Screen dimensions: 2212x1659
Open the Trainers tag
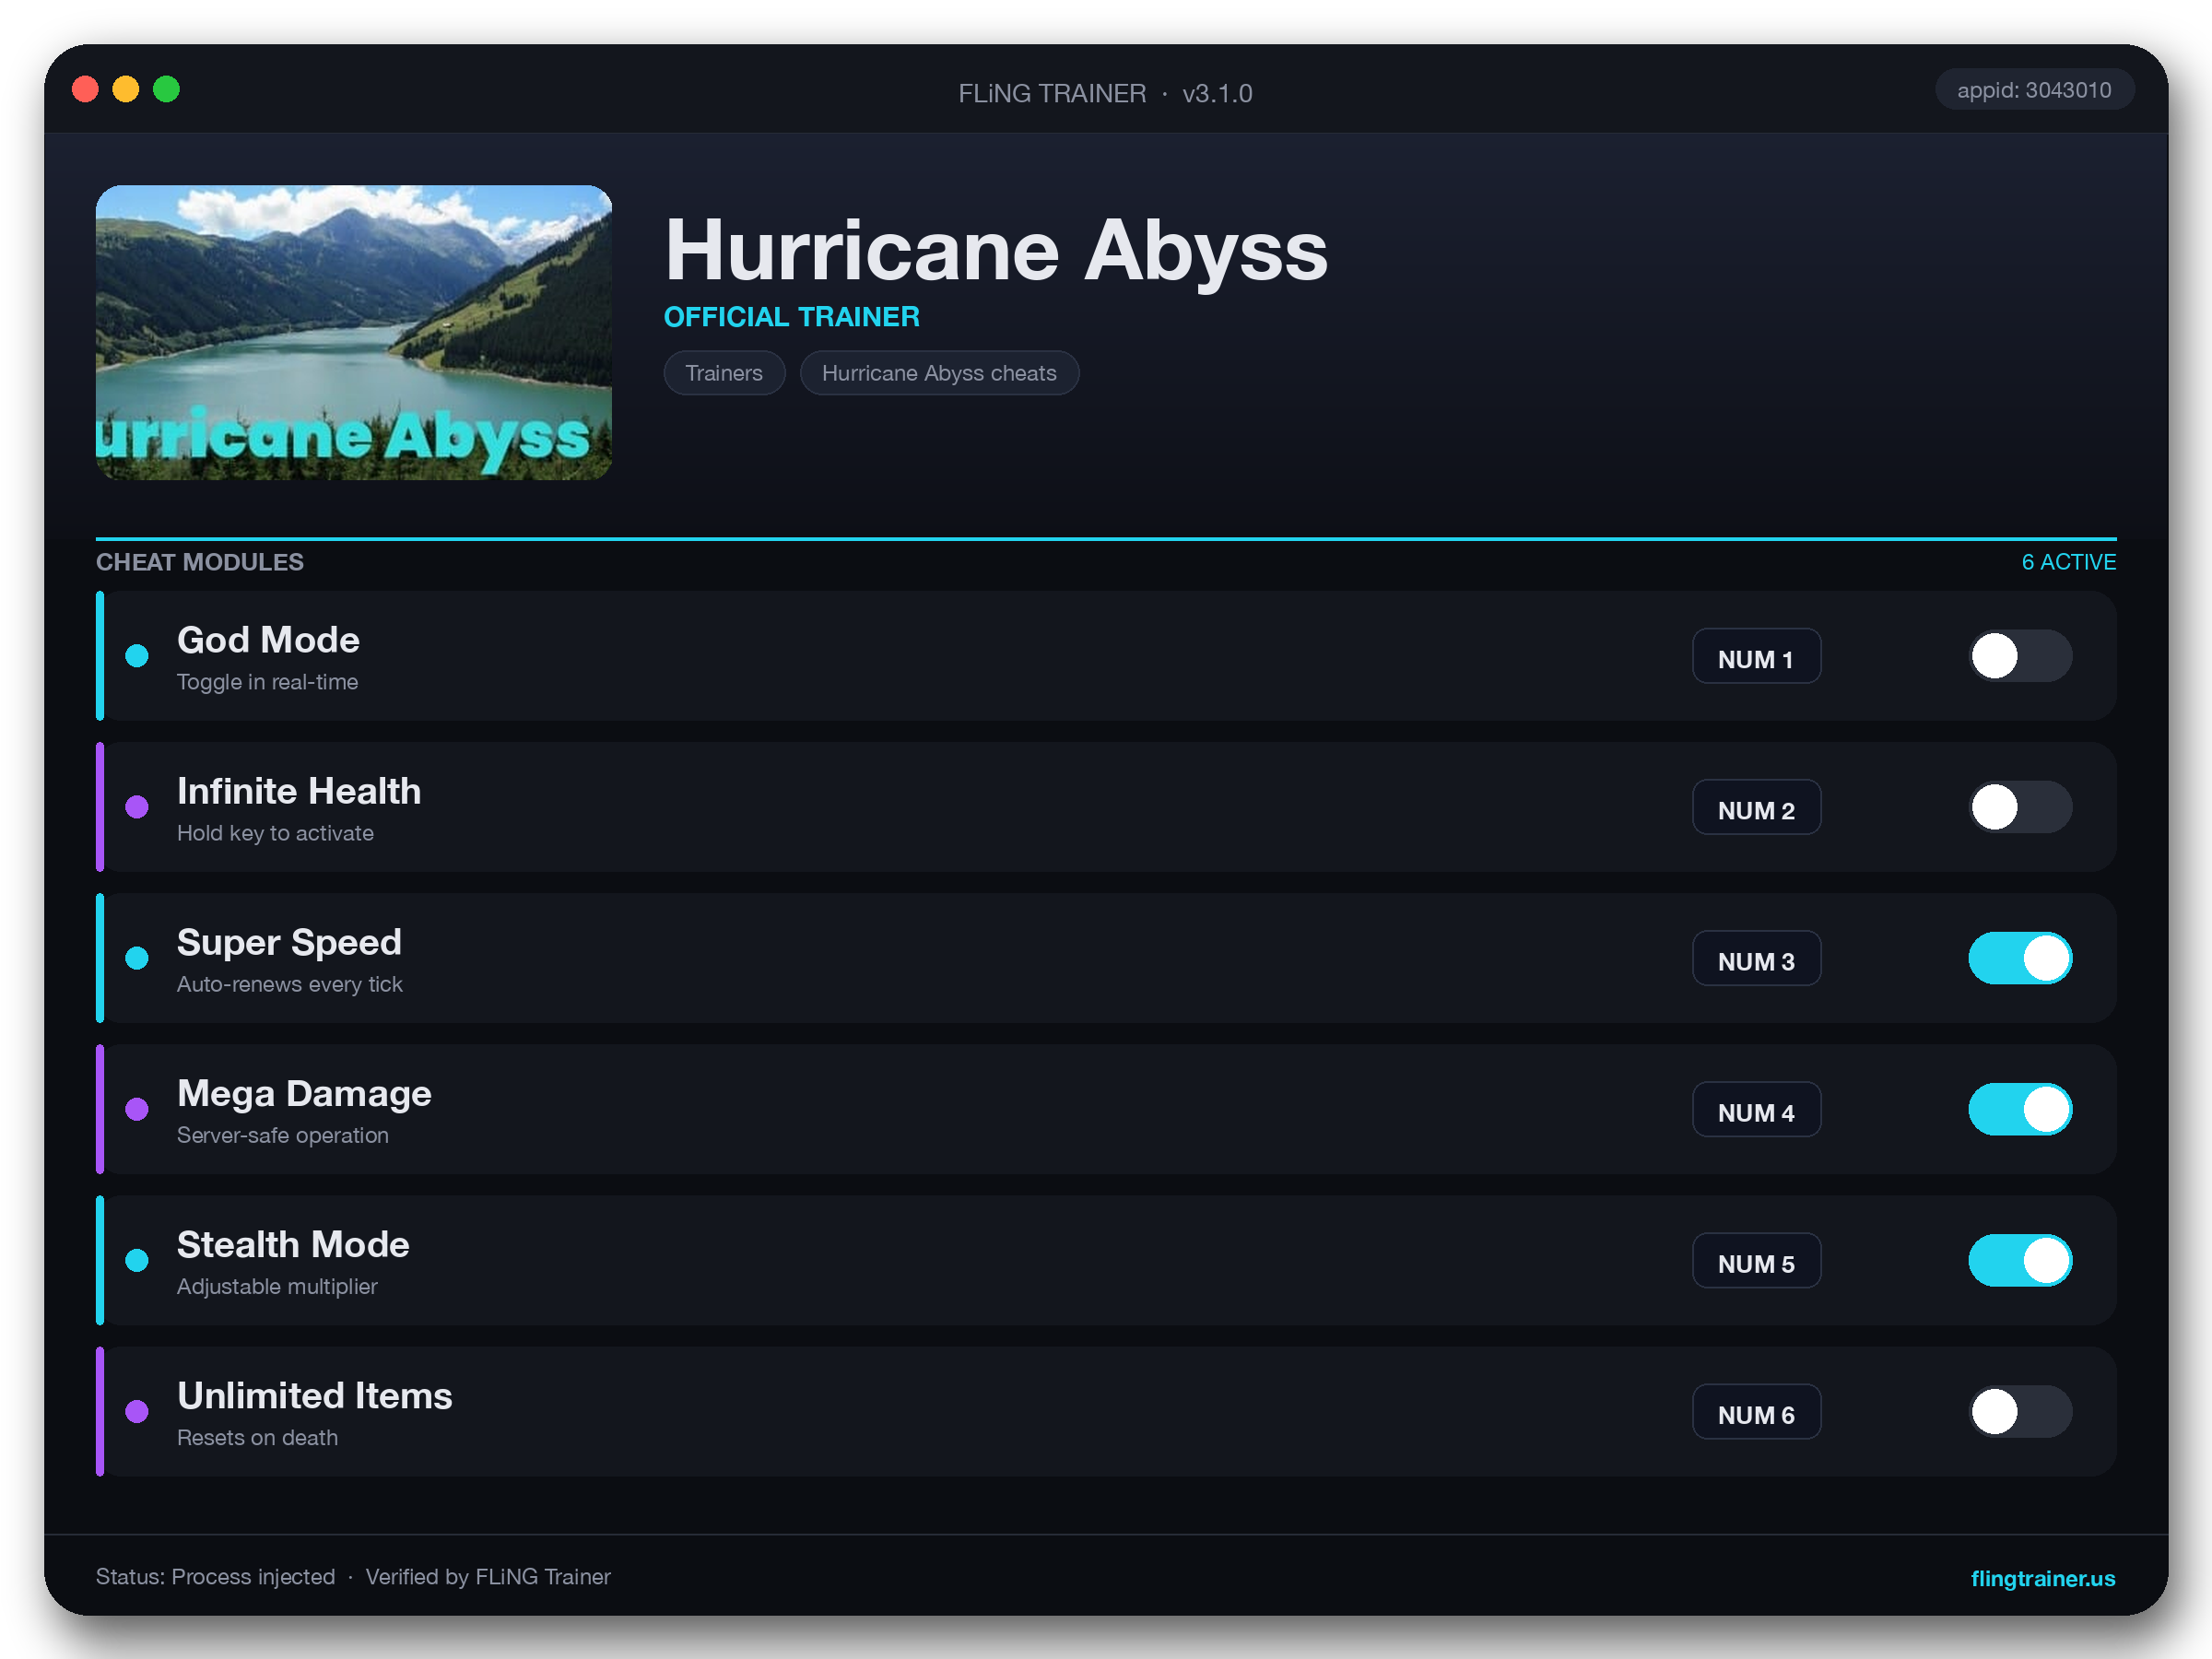pos(724,373)
